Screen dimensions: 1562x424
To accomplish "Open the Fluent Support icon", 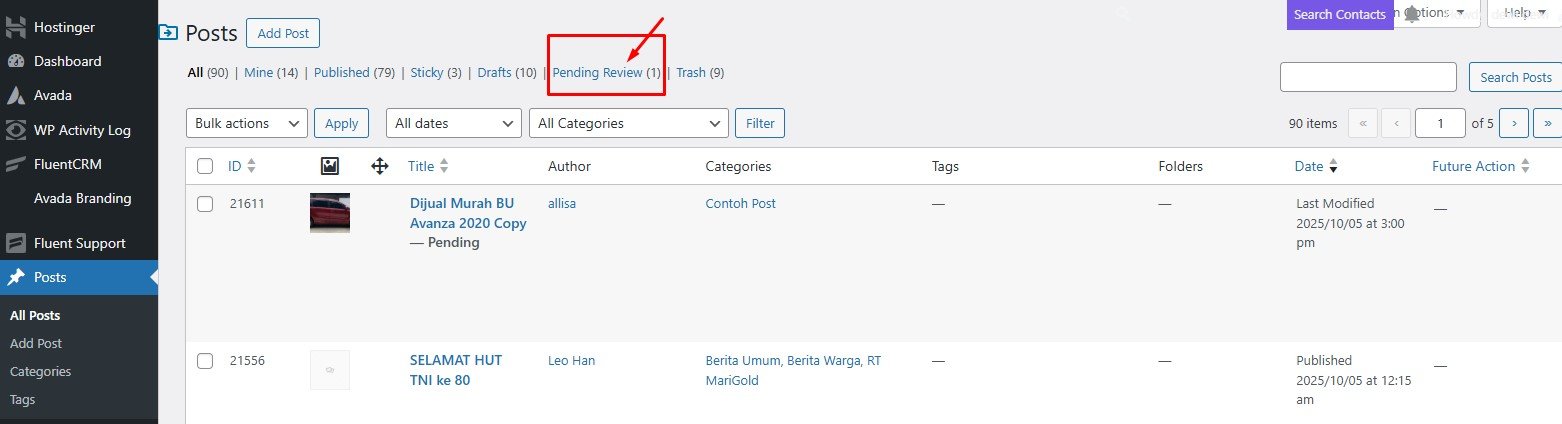I will 15,243.
